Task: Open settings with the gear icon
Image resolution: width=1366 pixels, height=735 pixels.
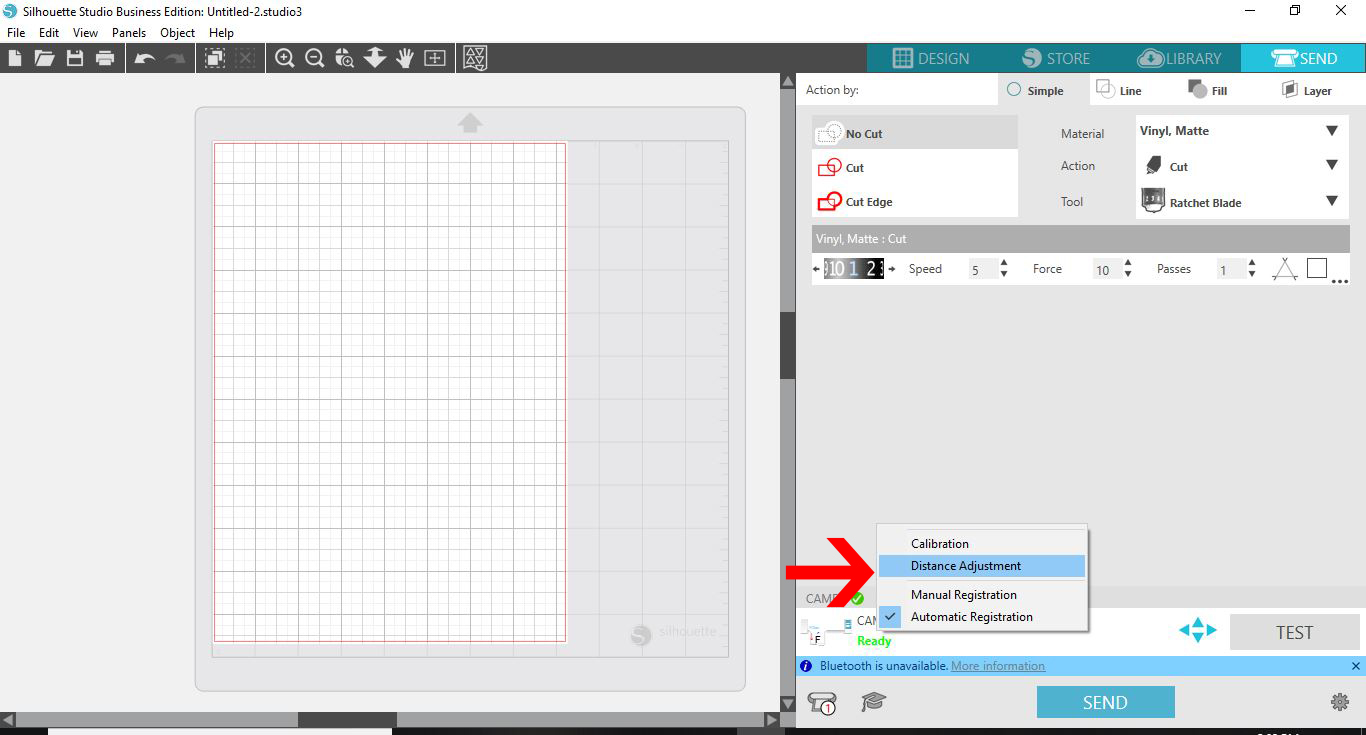Action: (1340, 702)
